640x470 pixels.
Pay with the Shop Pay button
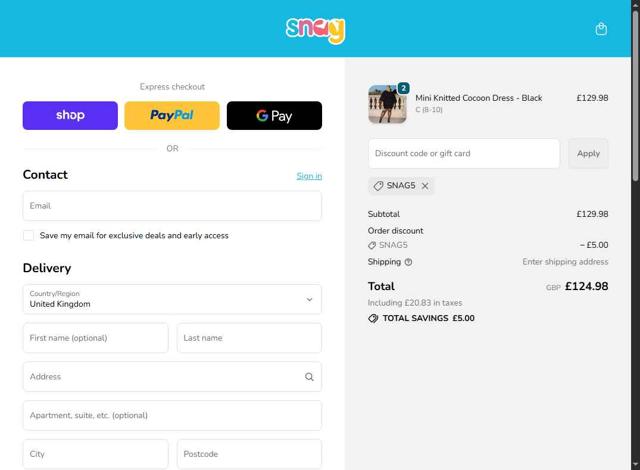pos(70,115)
